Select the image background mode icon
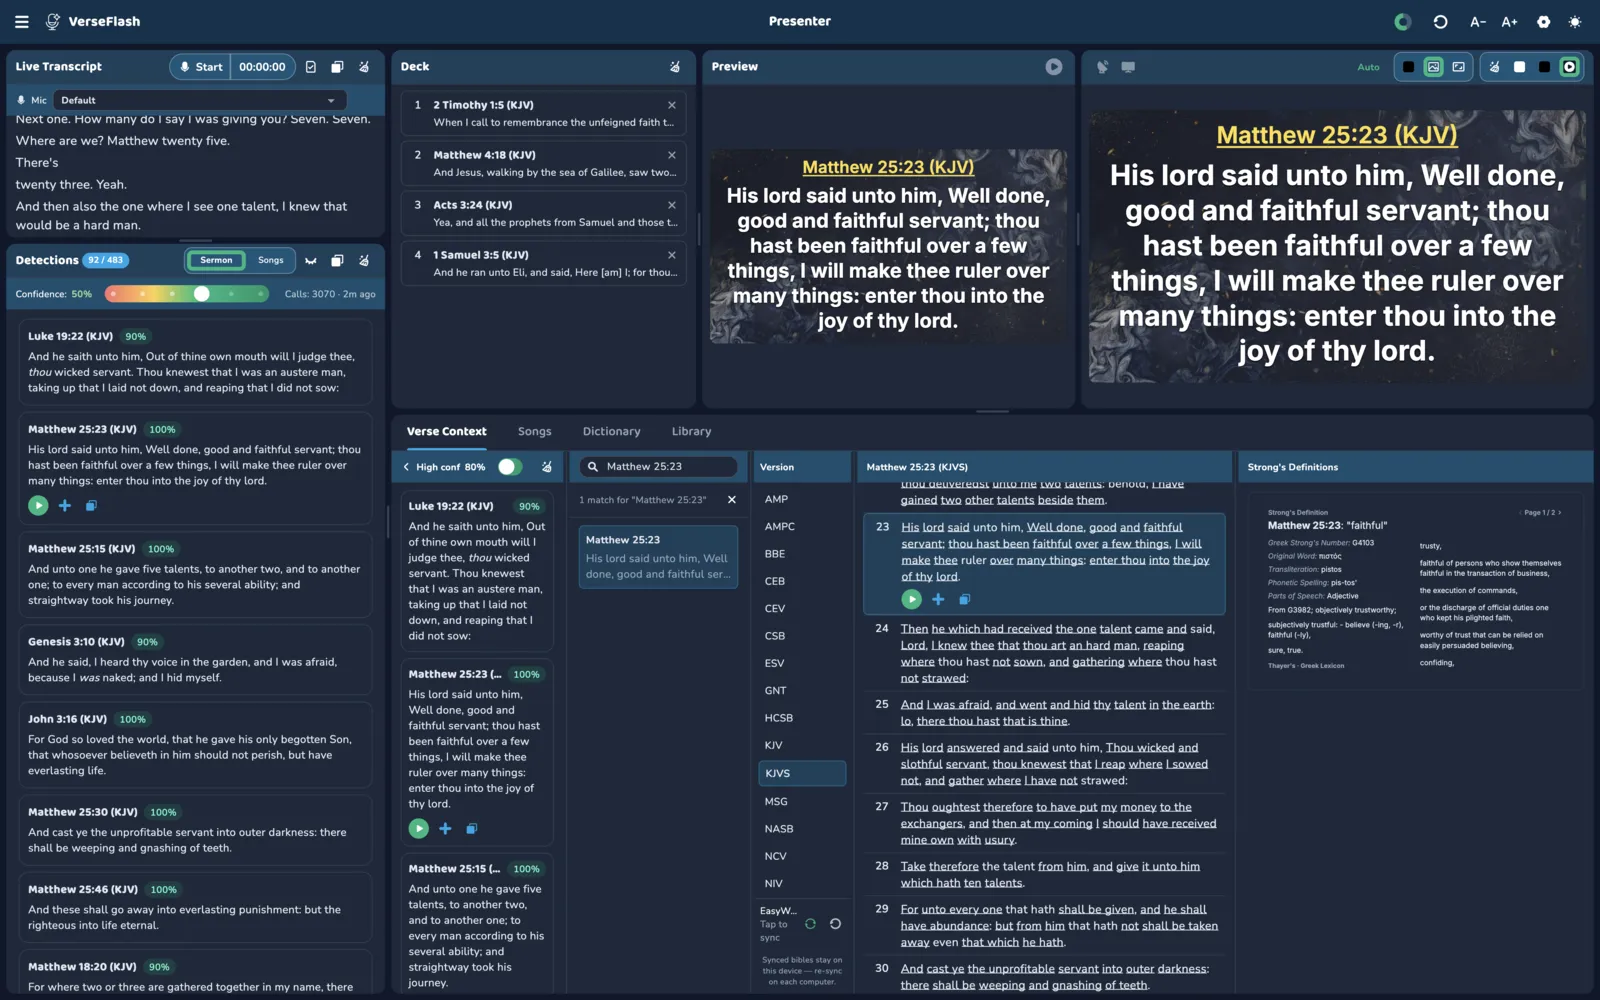The width and height of the screenshot is (1600, 1000). click(x=1433, y=67)
